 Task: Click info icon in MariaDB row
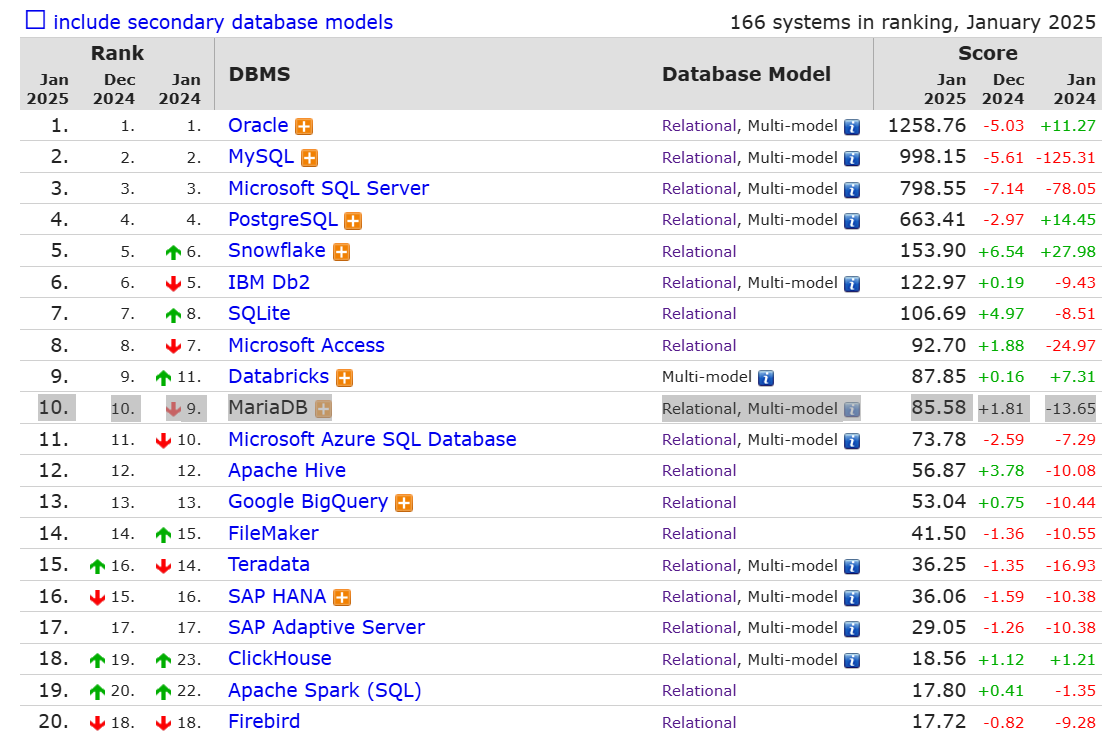(x=852, y=410)
